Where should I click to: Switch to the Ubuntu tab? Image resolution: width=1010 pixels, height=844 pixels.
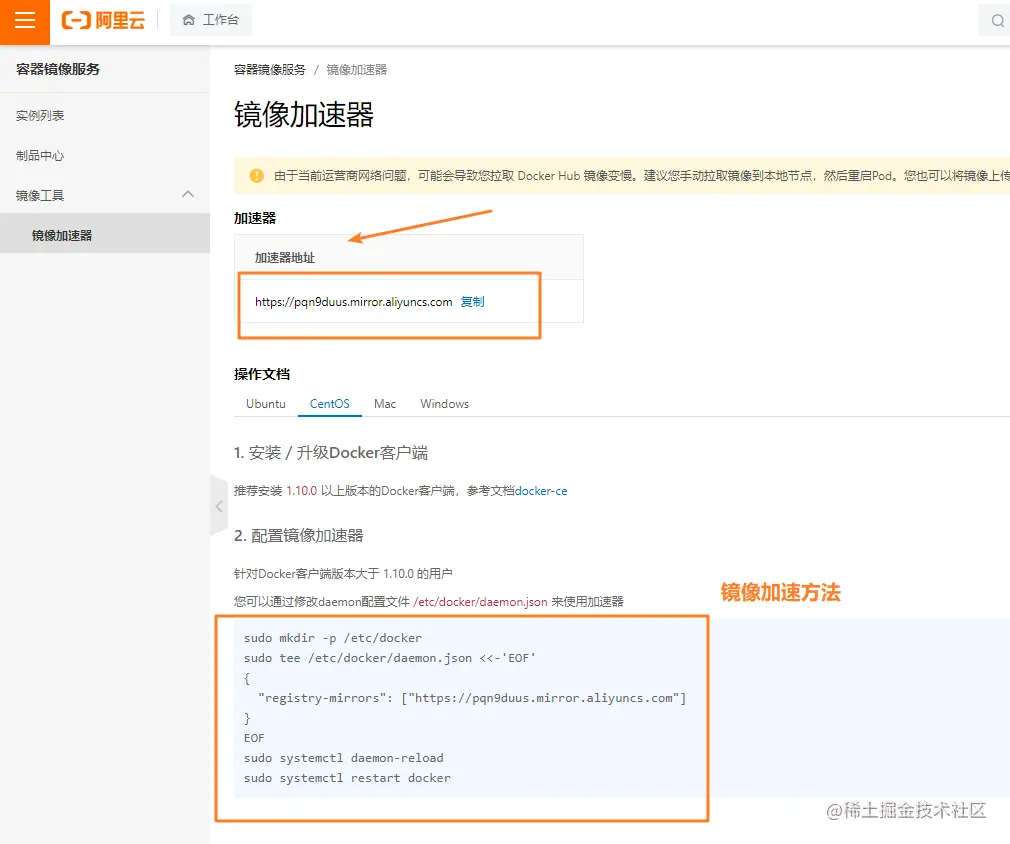tap(265, 404)
